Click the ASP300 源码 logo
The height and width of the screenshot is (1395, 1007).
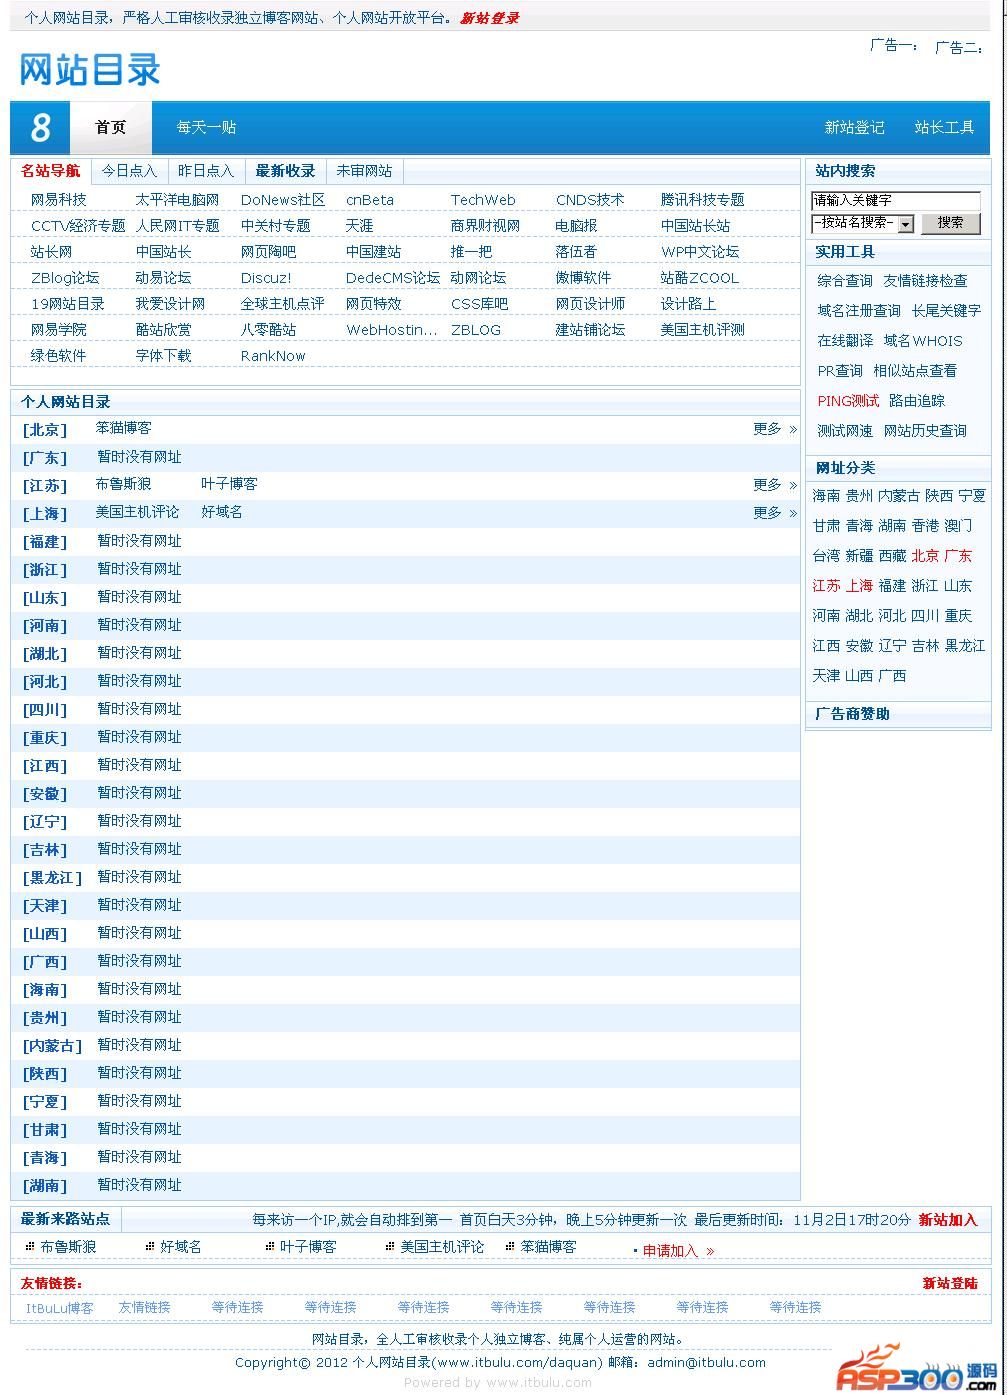click(x=917, y=1369)
